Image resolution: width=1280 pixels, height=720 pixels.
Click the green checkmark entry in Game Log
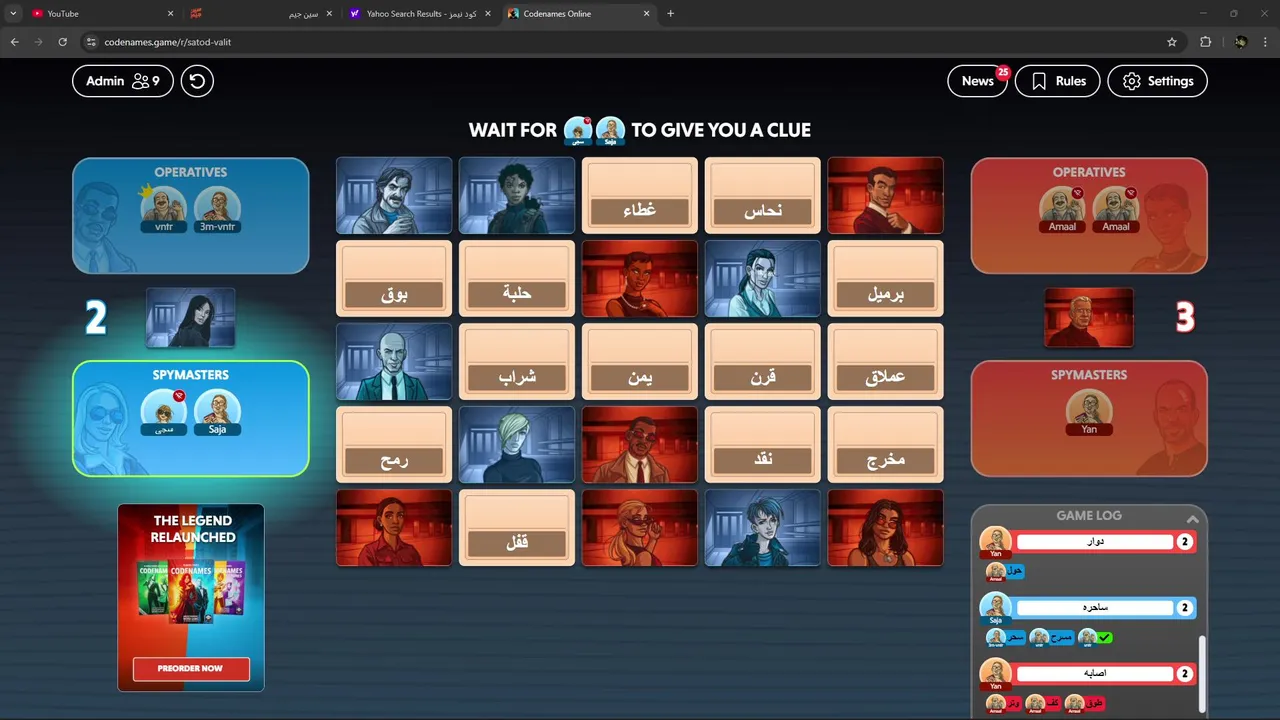click(1104, 637)
